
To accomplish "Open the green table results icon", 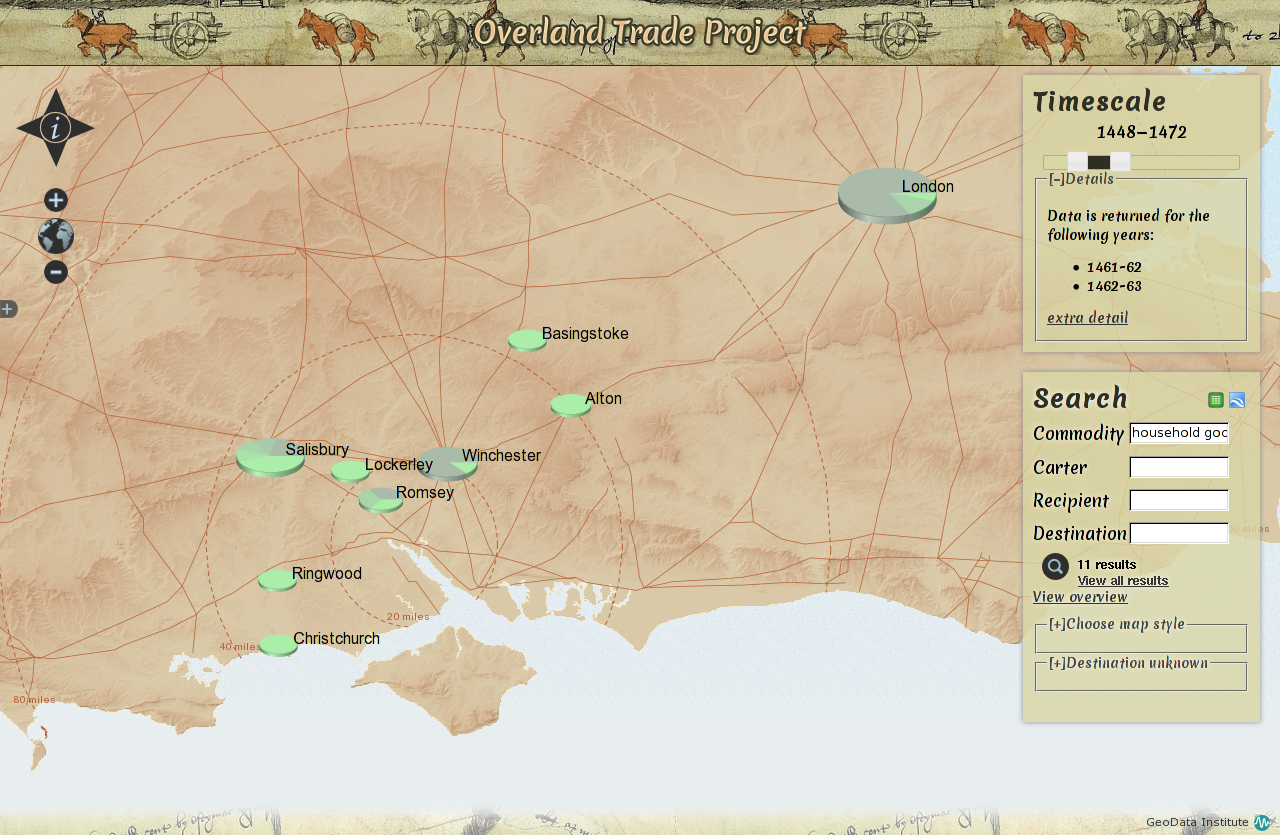I will [x=1216, y=400].
